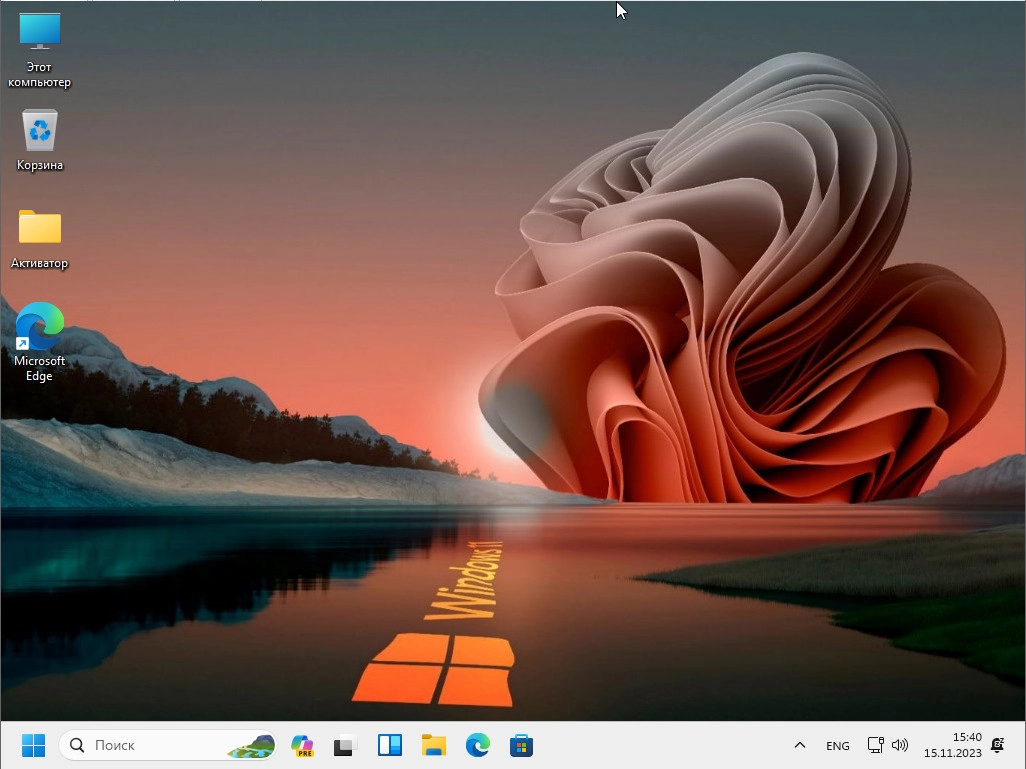Open Task View from the taskbar

tap(345, 745)
